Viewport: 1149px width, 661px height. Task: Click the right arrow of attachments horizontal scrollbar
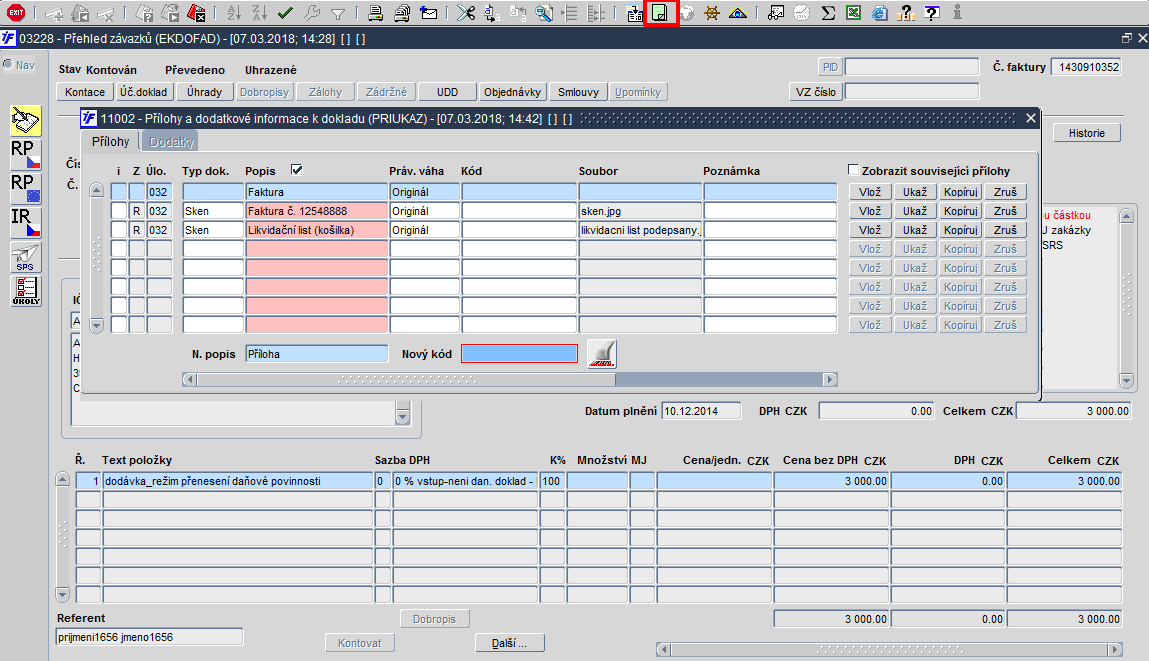point(830,380)
